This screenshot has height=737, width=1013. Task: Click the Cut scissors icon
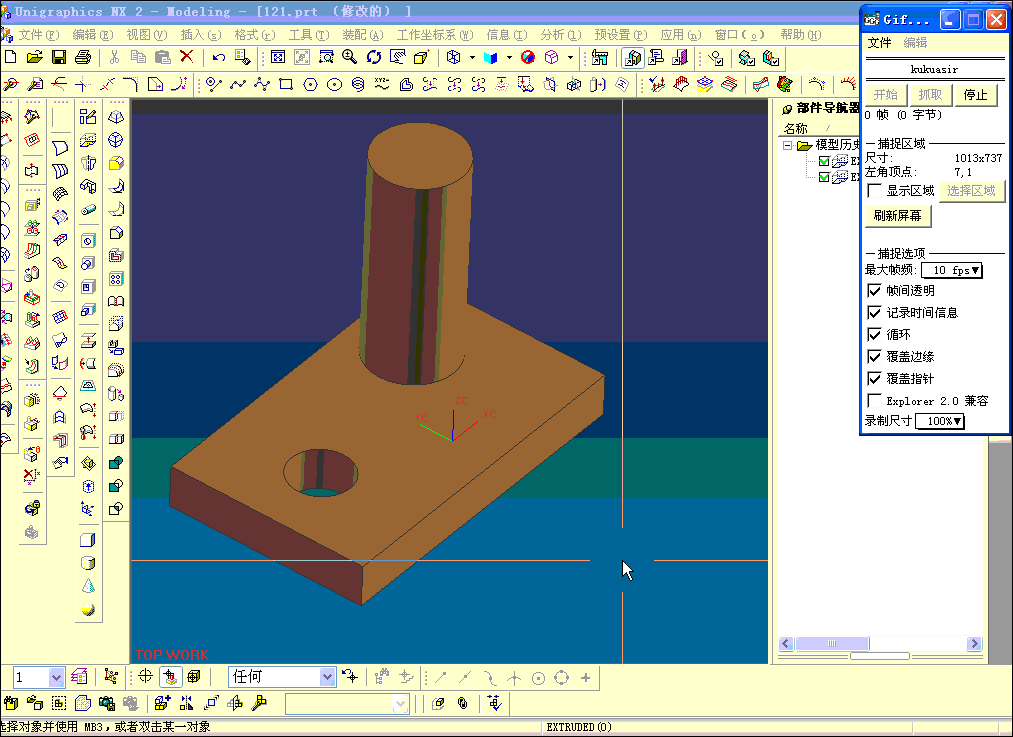pyautogui.click(x=114, y=57)
